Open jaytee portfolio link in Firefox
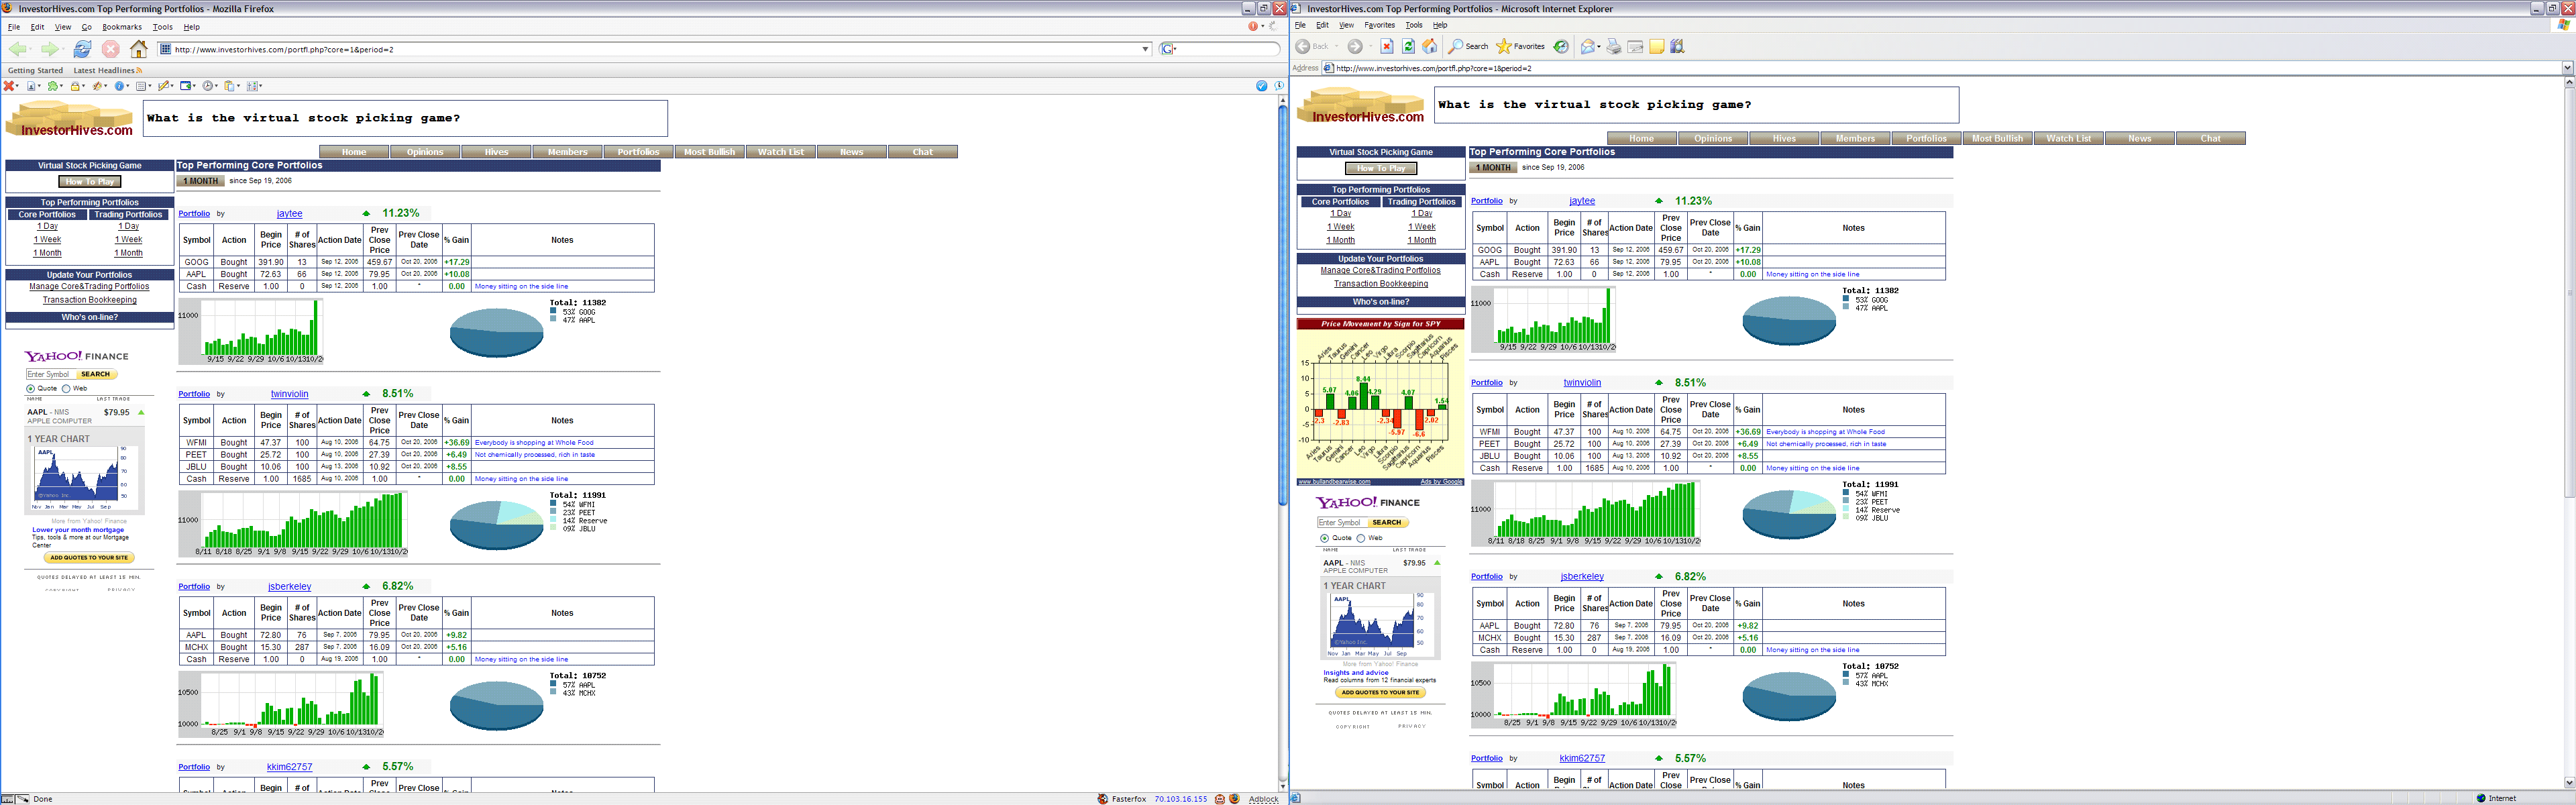The height and width of the screenshot is (805, 2576). [194, 213]
